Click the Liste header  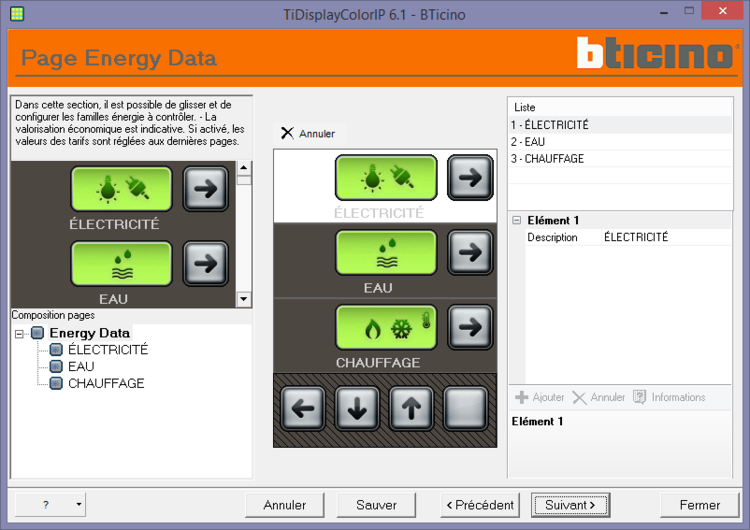tap(525, 107)
